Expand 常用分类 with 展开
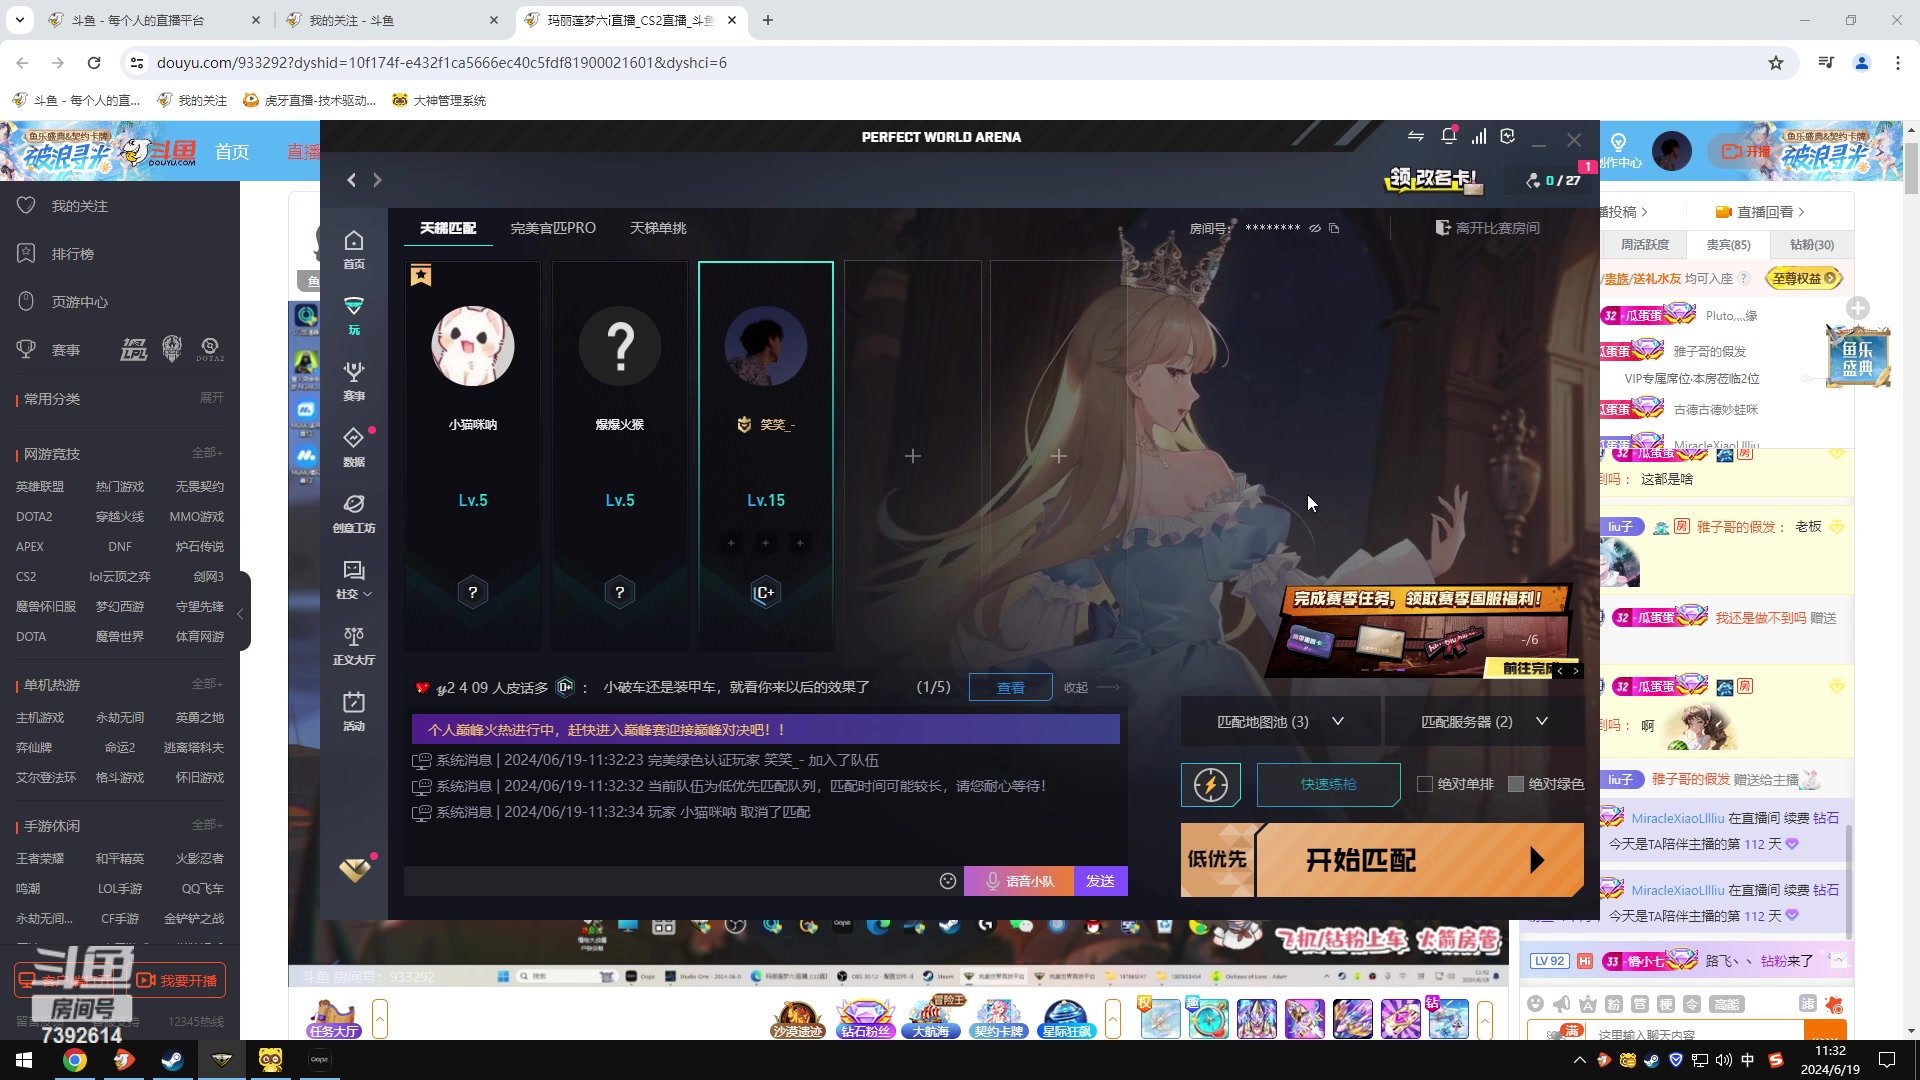The height and width of the screenshot is (1080, 1920). [211, 398]
